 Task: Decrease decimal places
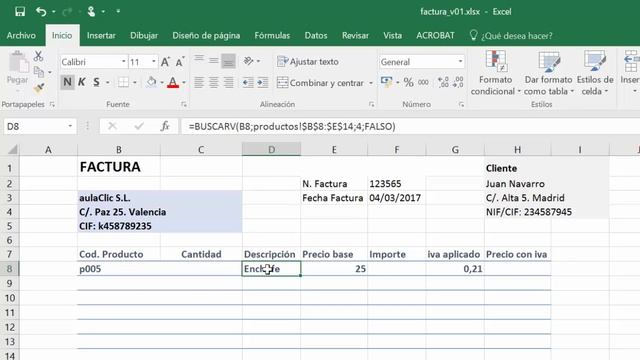(458, 82)
